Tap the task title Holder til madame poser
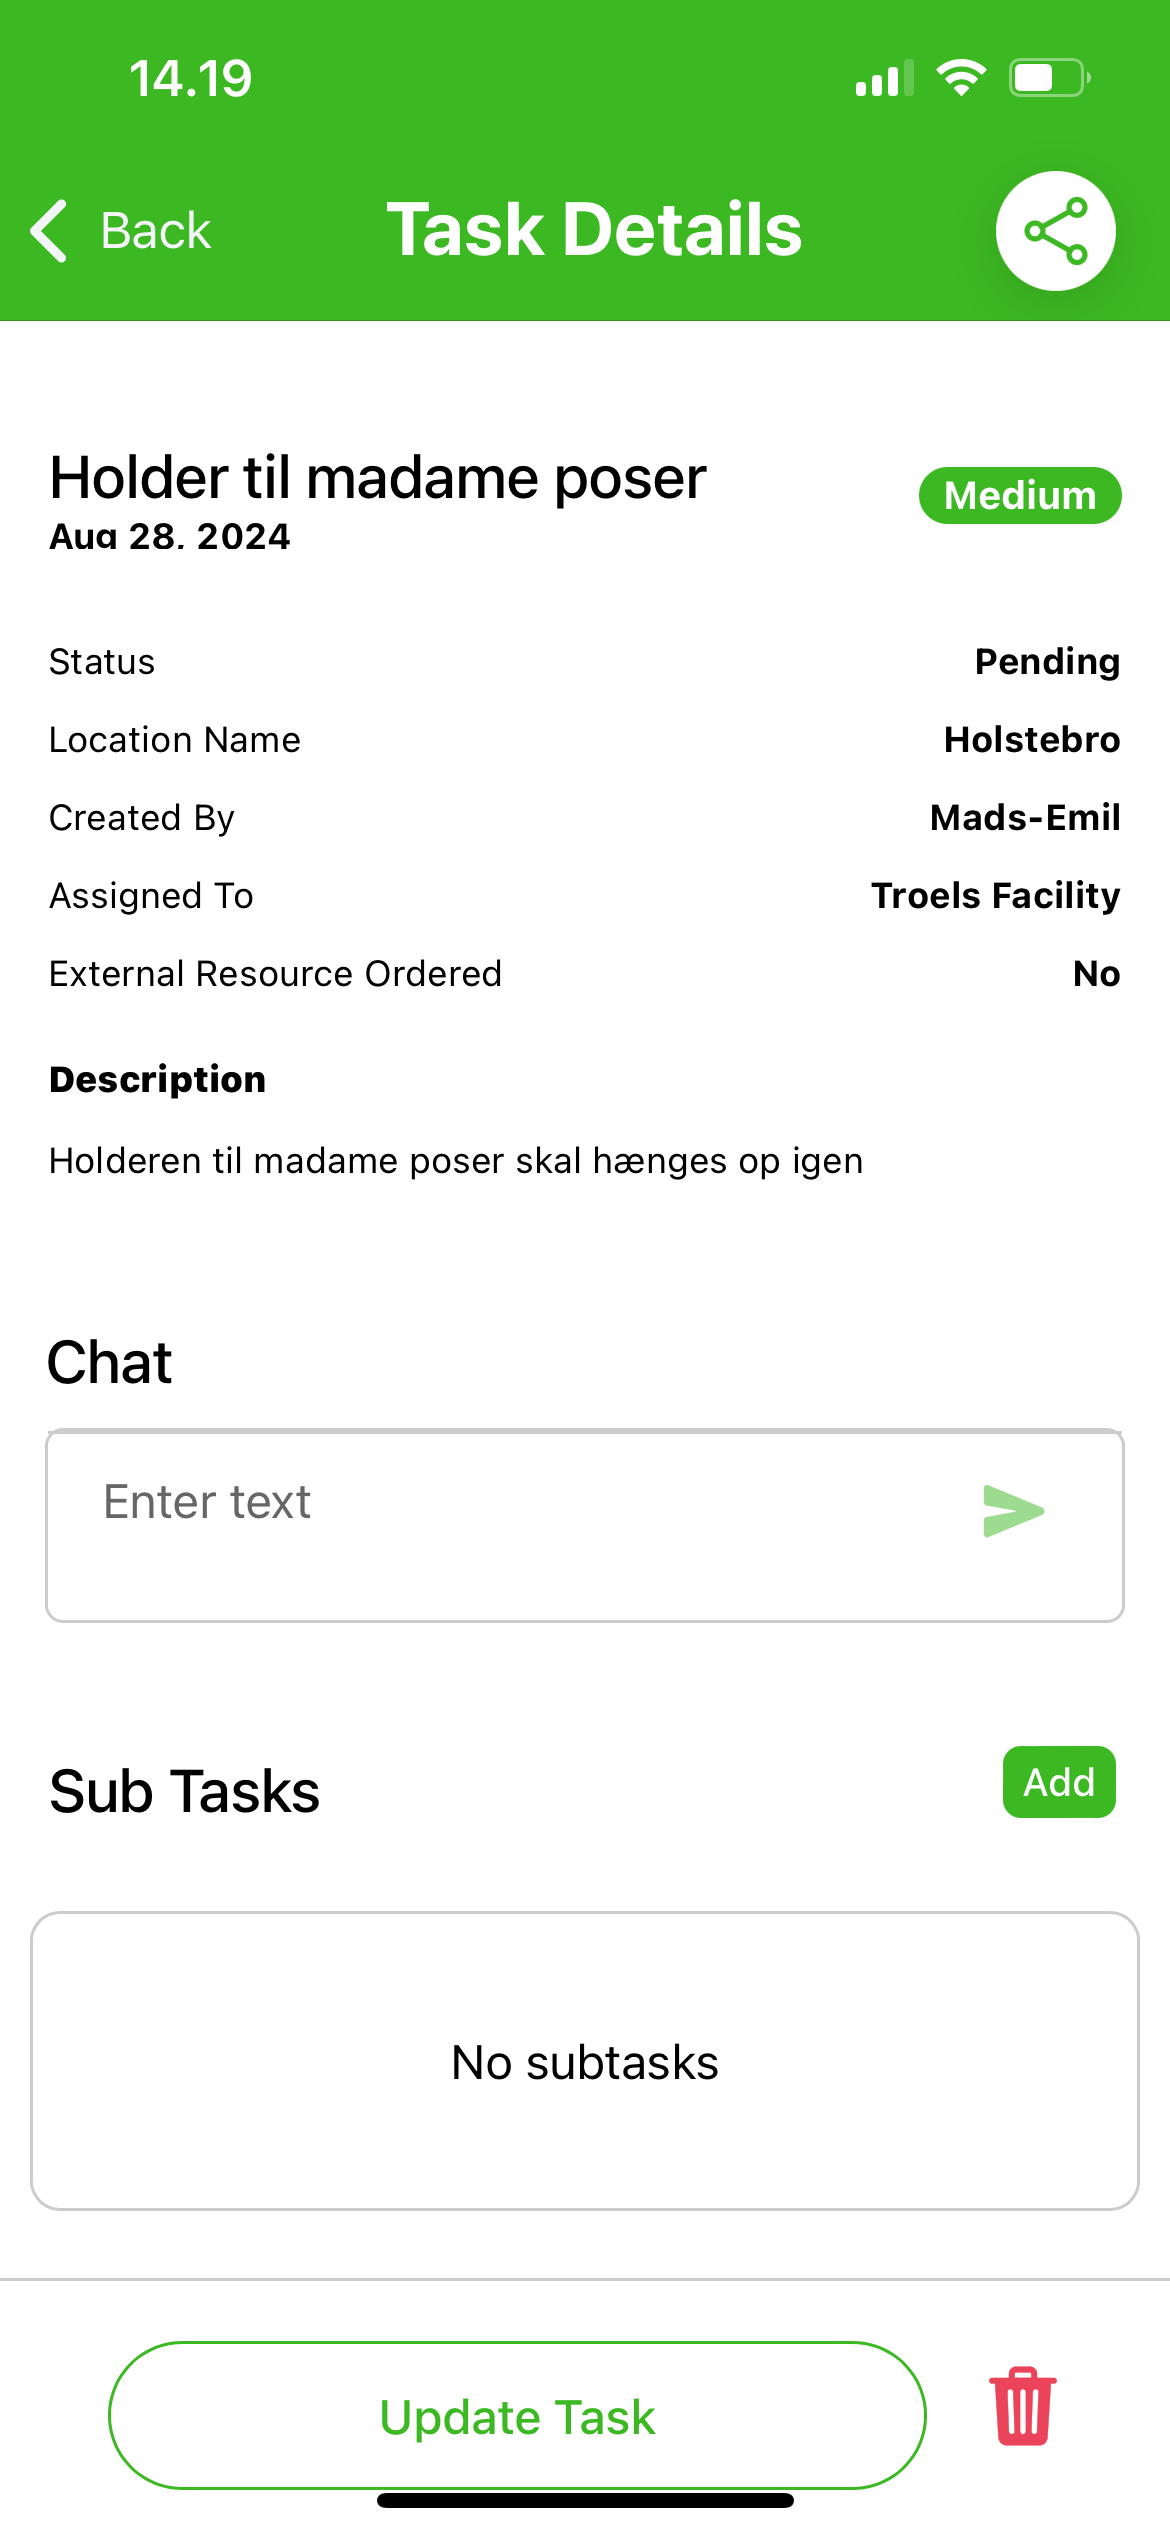Image resolution: width=1170 pixels, height=2532 pixels. point(378,478)
